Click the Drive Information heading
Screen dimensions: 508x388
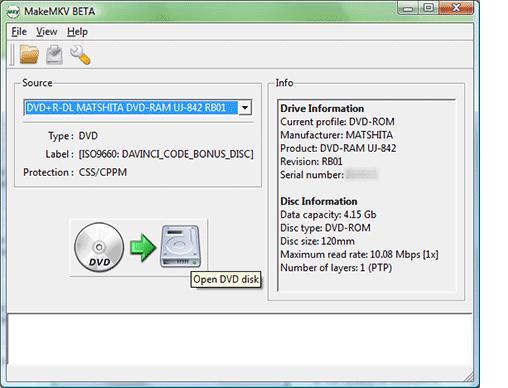(322, 108)
